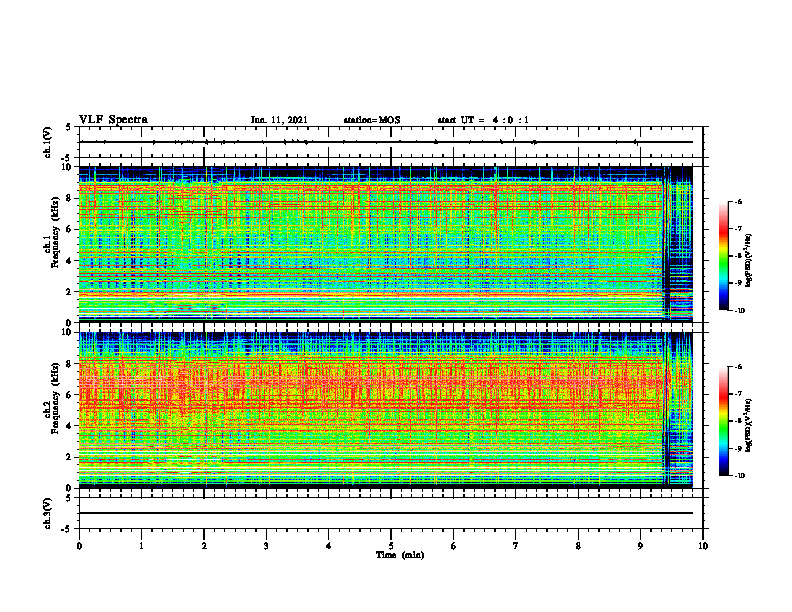The height and width of the screenshot is (612, 792).
Task: Click time-axis tick label "4"
Action: tap(329, 546)
